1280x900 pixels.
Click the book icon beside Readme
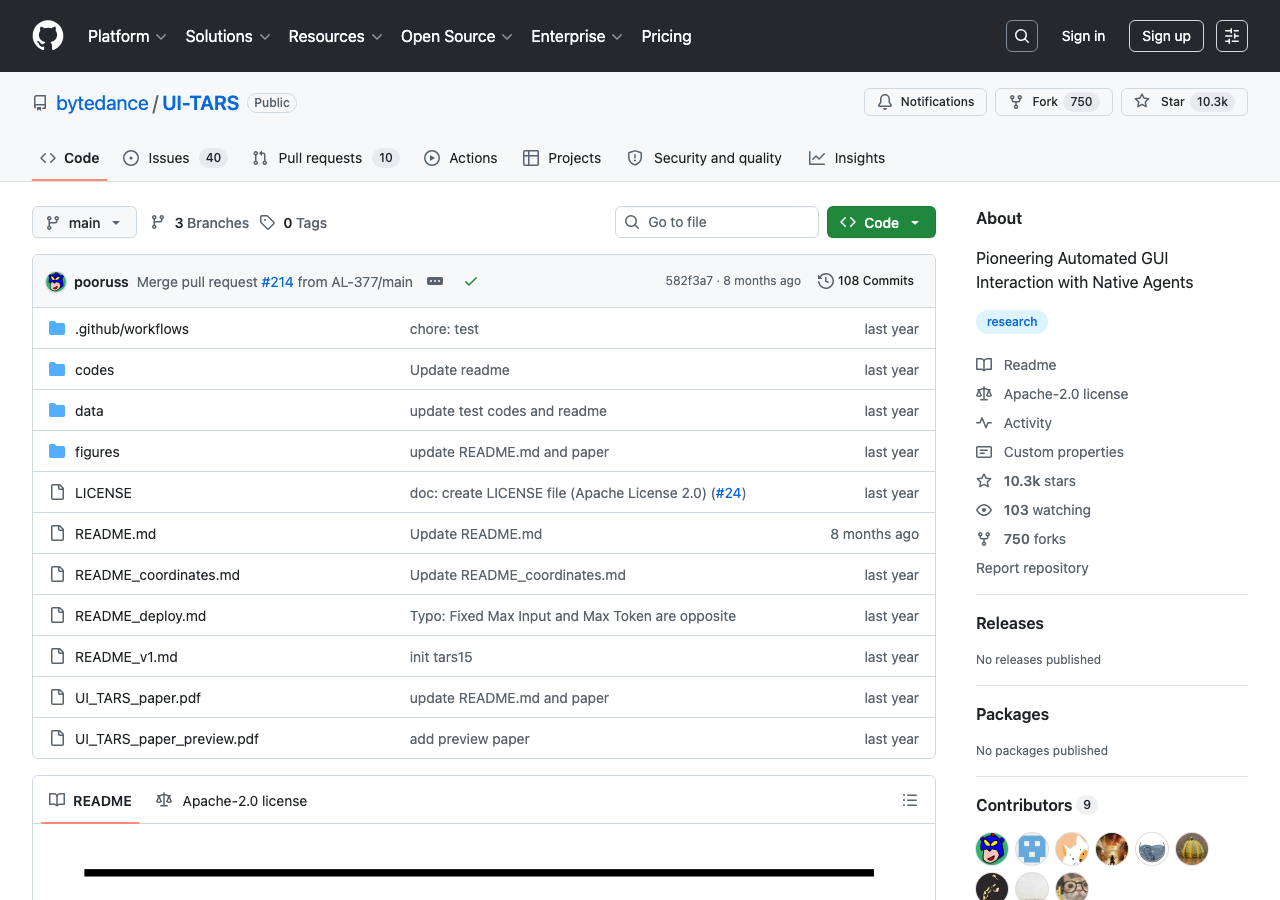pyautogui.click(x=984, y=365)
